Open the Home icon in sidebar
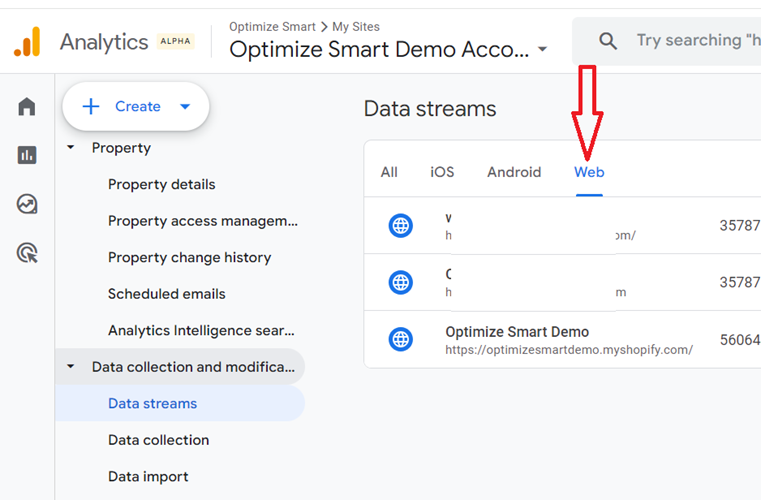 coord(27,106)
